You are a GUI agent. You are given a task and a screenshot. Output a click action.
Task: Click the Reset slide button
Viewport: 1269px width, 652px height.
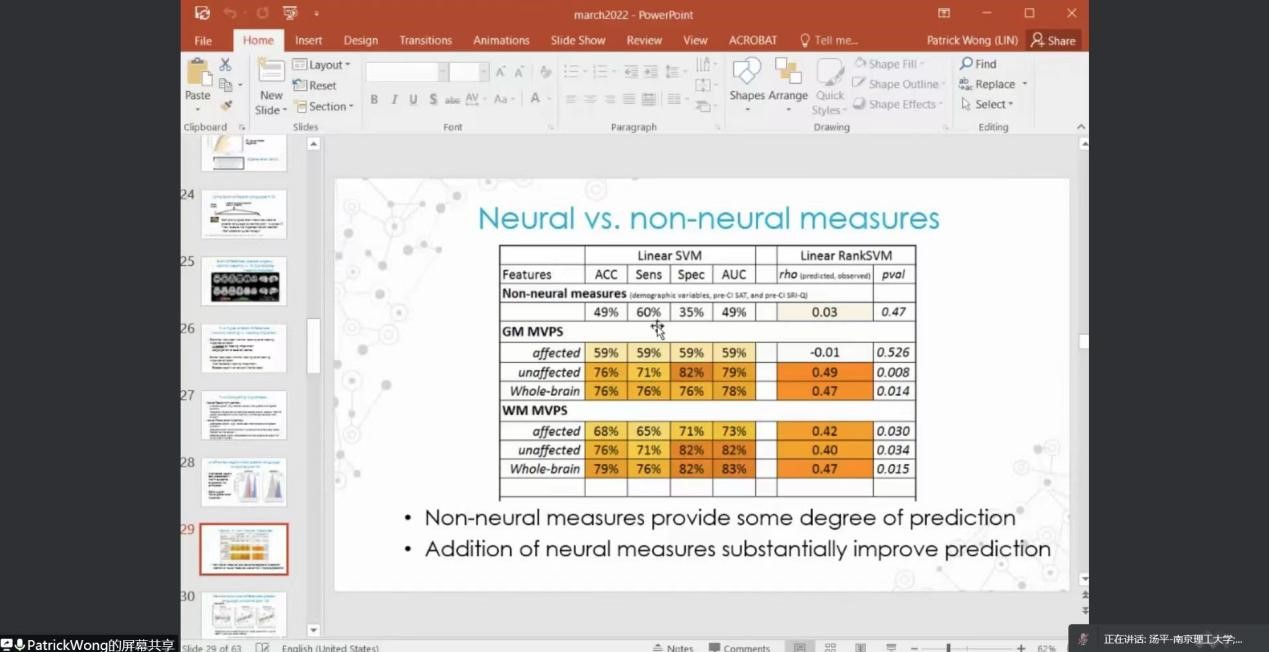point(316,86)
